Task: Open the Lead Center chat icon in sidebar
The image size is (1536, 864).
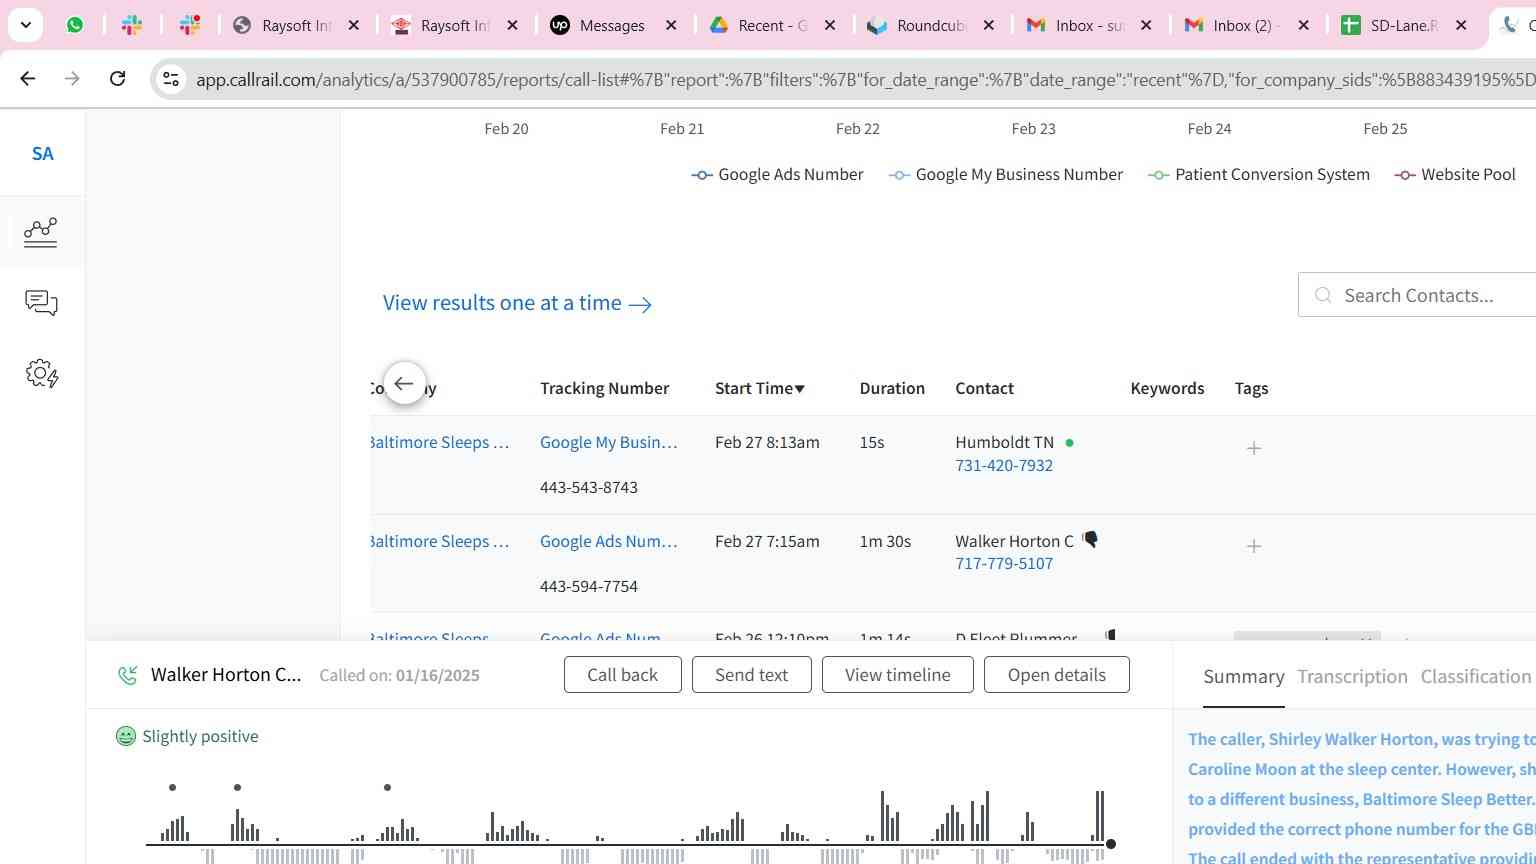Action: (x=41, y=303)
